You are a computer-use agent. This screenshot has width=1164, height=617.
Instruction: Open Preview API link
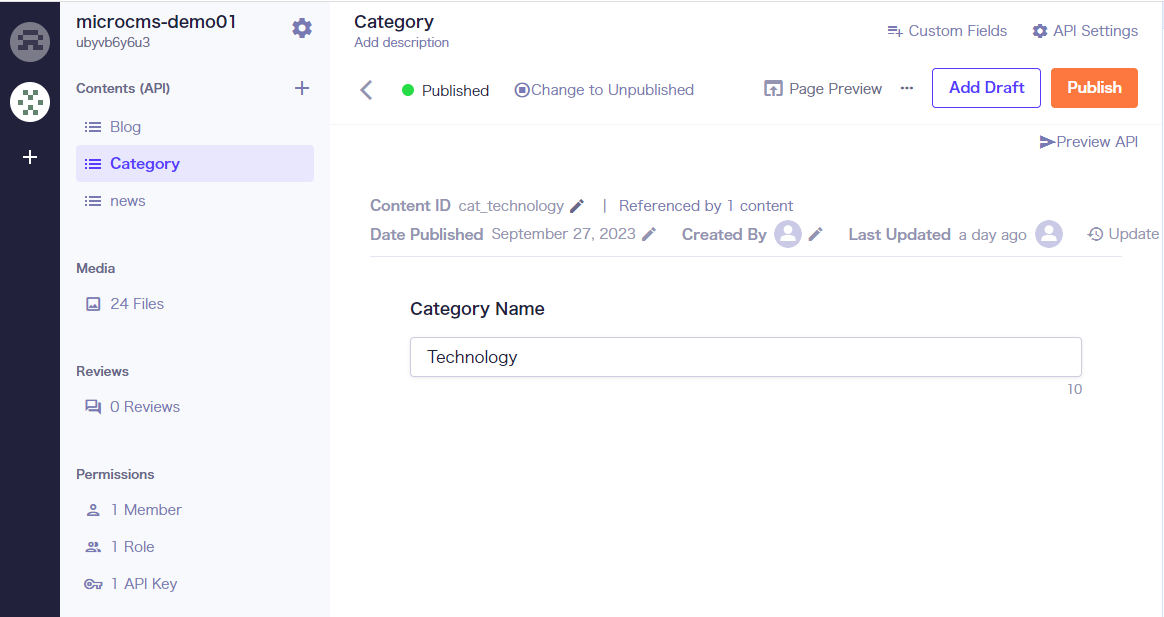[x=1089, y=142]
